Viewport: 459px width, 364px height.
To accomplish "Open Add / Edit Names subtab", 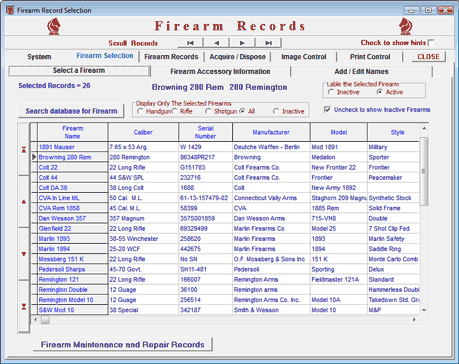I will pos(362,71).
